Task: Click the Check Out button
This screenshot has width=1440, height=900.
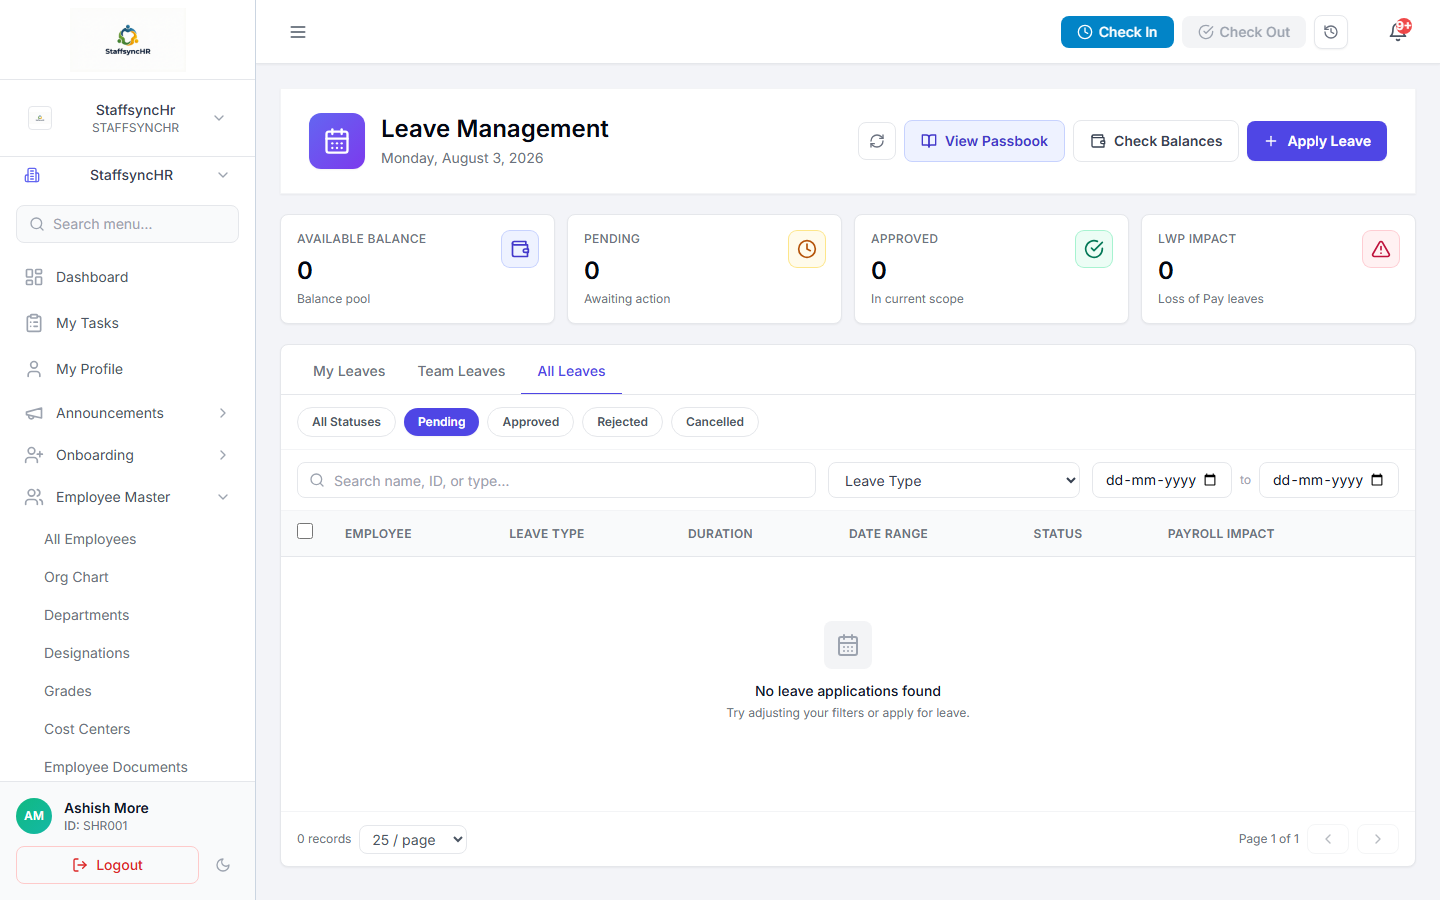Action: [x=1244, y=32]
